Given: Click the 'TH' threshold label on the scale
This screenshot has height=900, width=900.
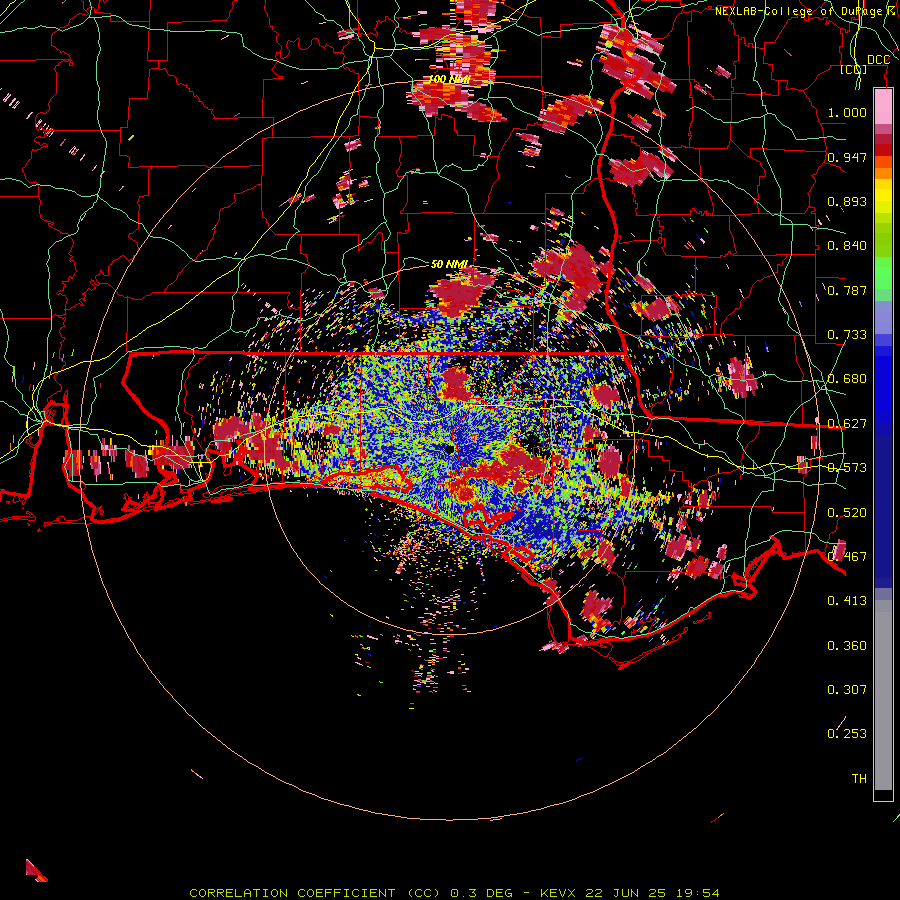Looking at the screenshot, I should 859,779.
